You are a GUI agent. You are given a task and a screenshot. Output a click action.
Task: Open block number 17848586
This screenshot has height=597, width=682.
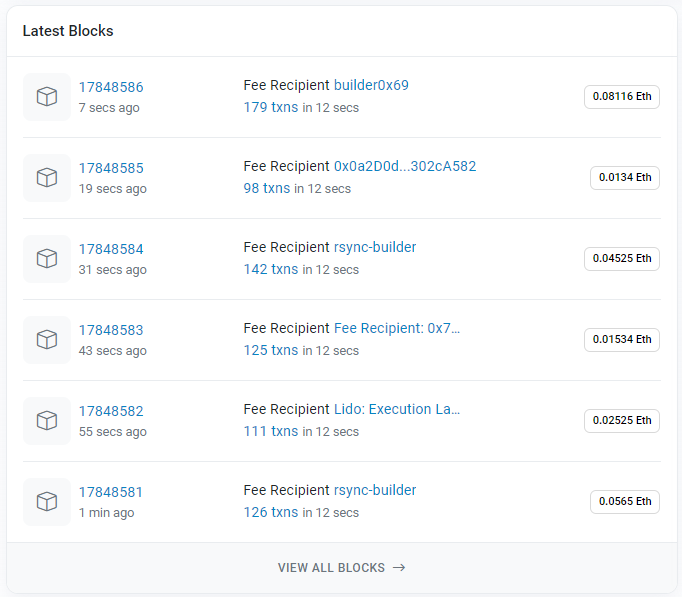[x=111, y=87]
